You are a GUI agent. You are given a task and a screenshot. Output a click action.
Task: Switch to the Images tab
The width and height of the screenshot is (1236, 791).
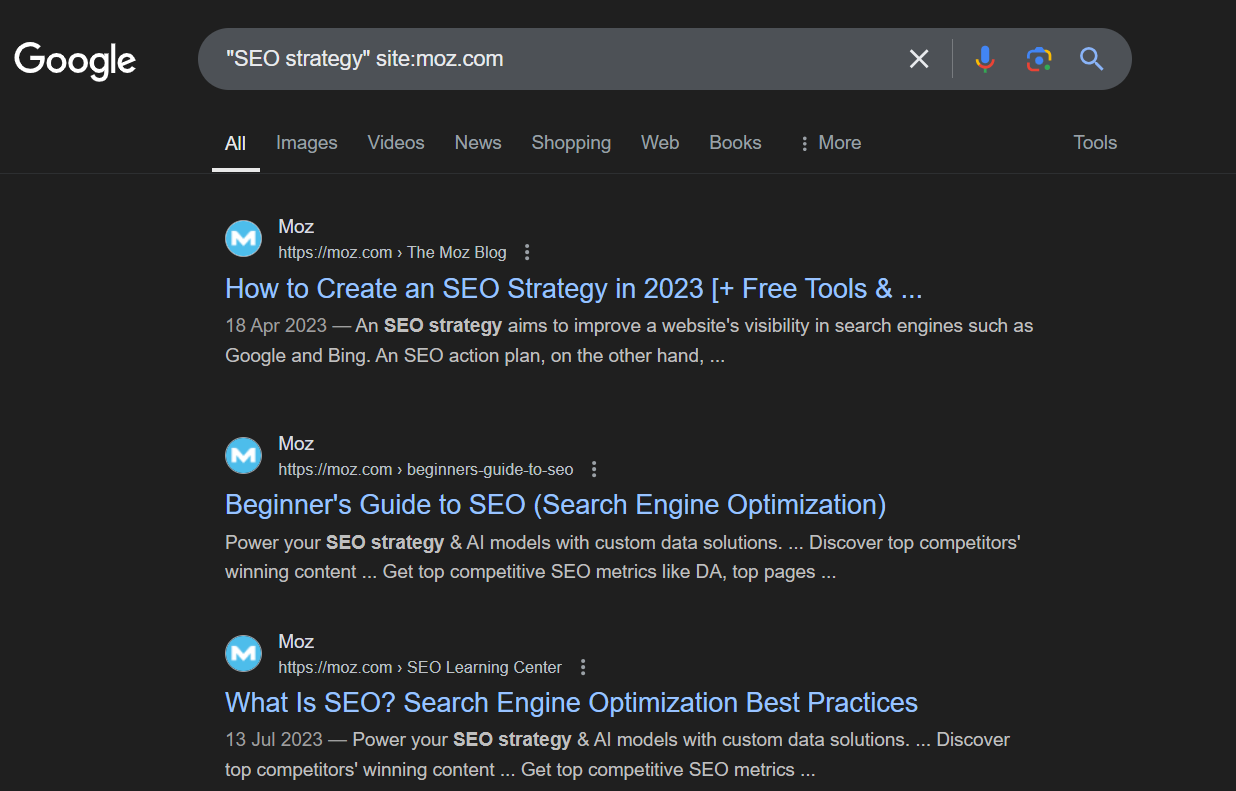(307, 143)
